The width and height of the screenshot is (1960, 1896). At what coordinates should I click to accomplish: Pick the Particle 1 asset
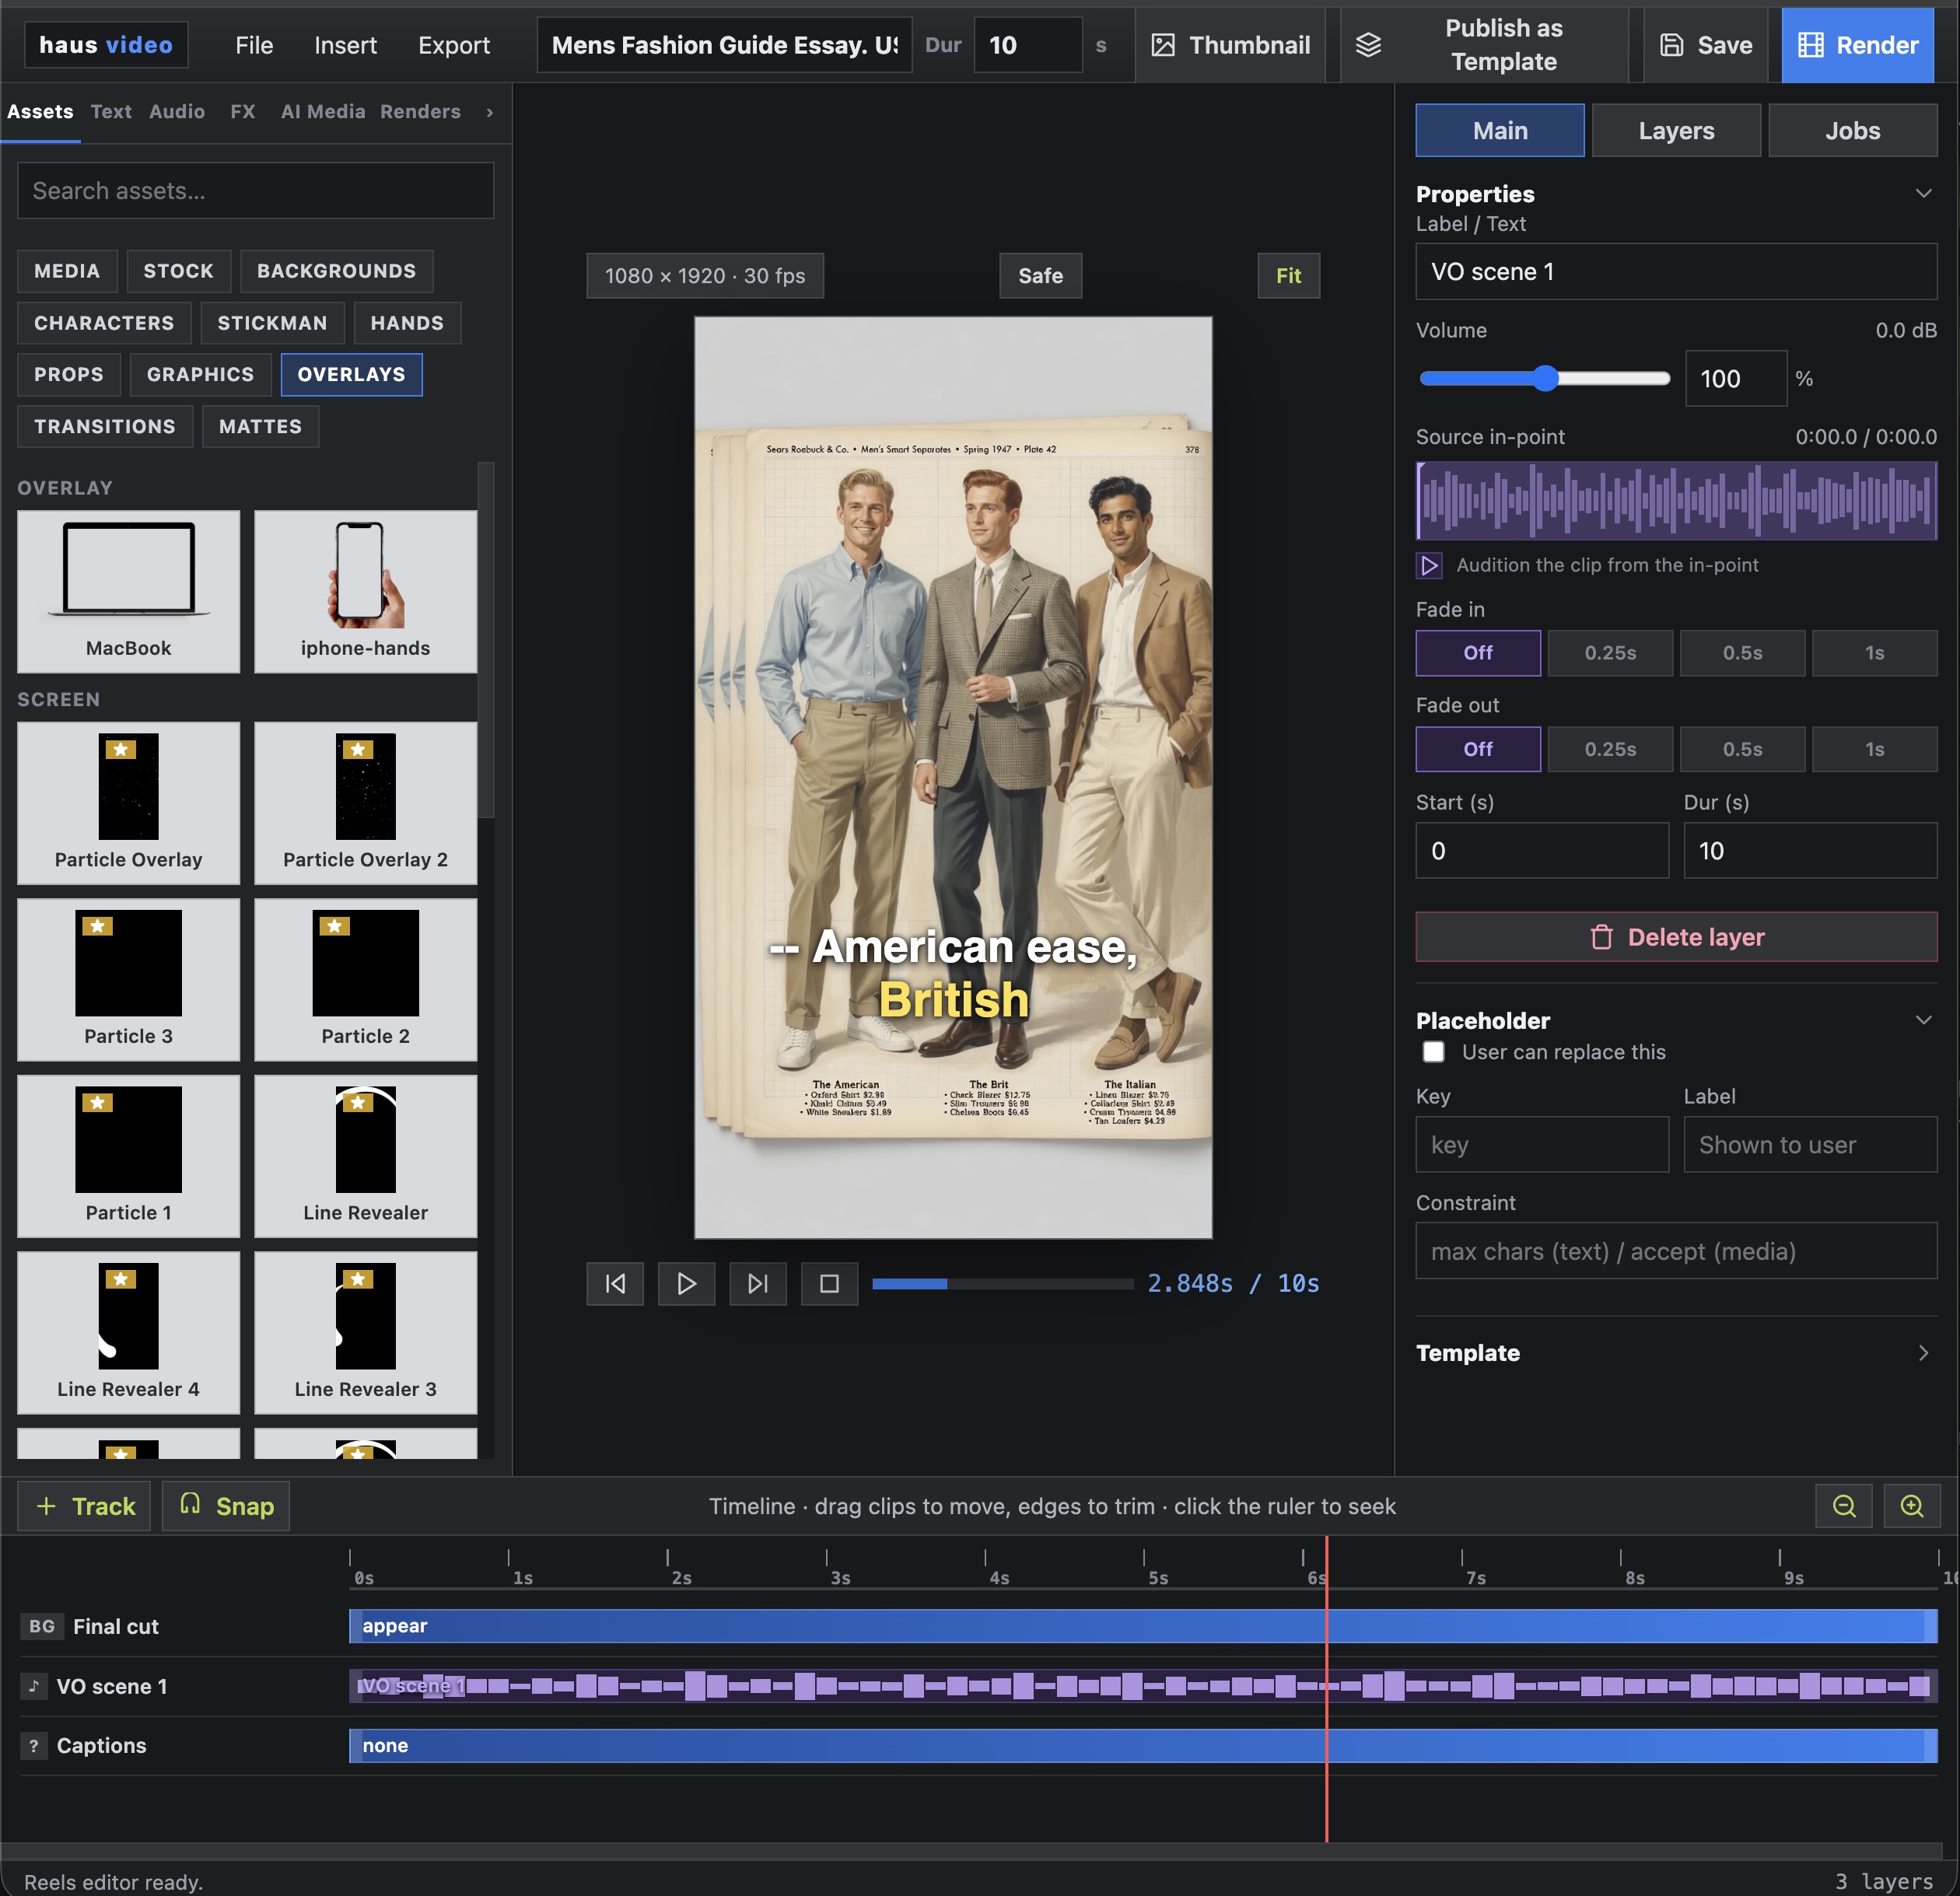(129, 1156)
